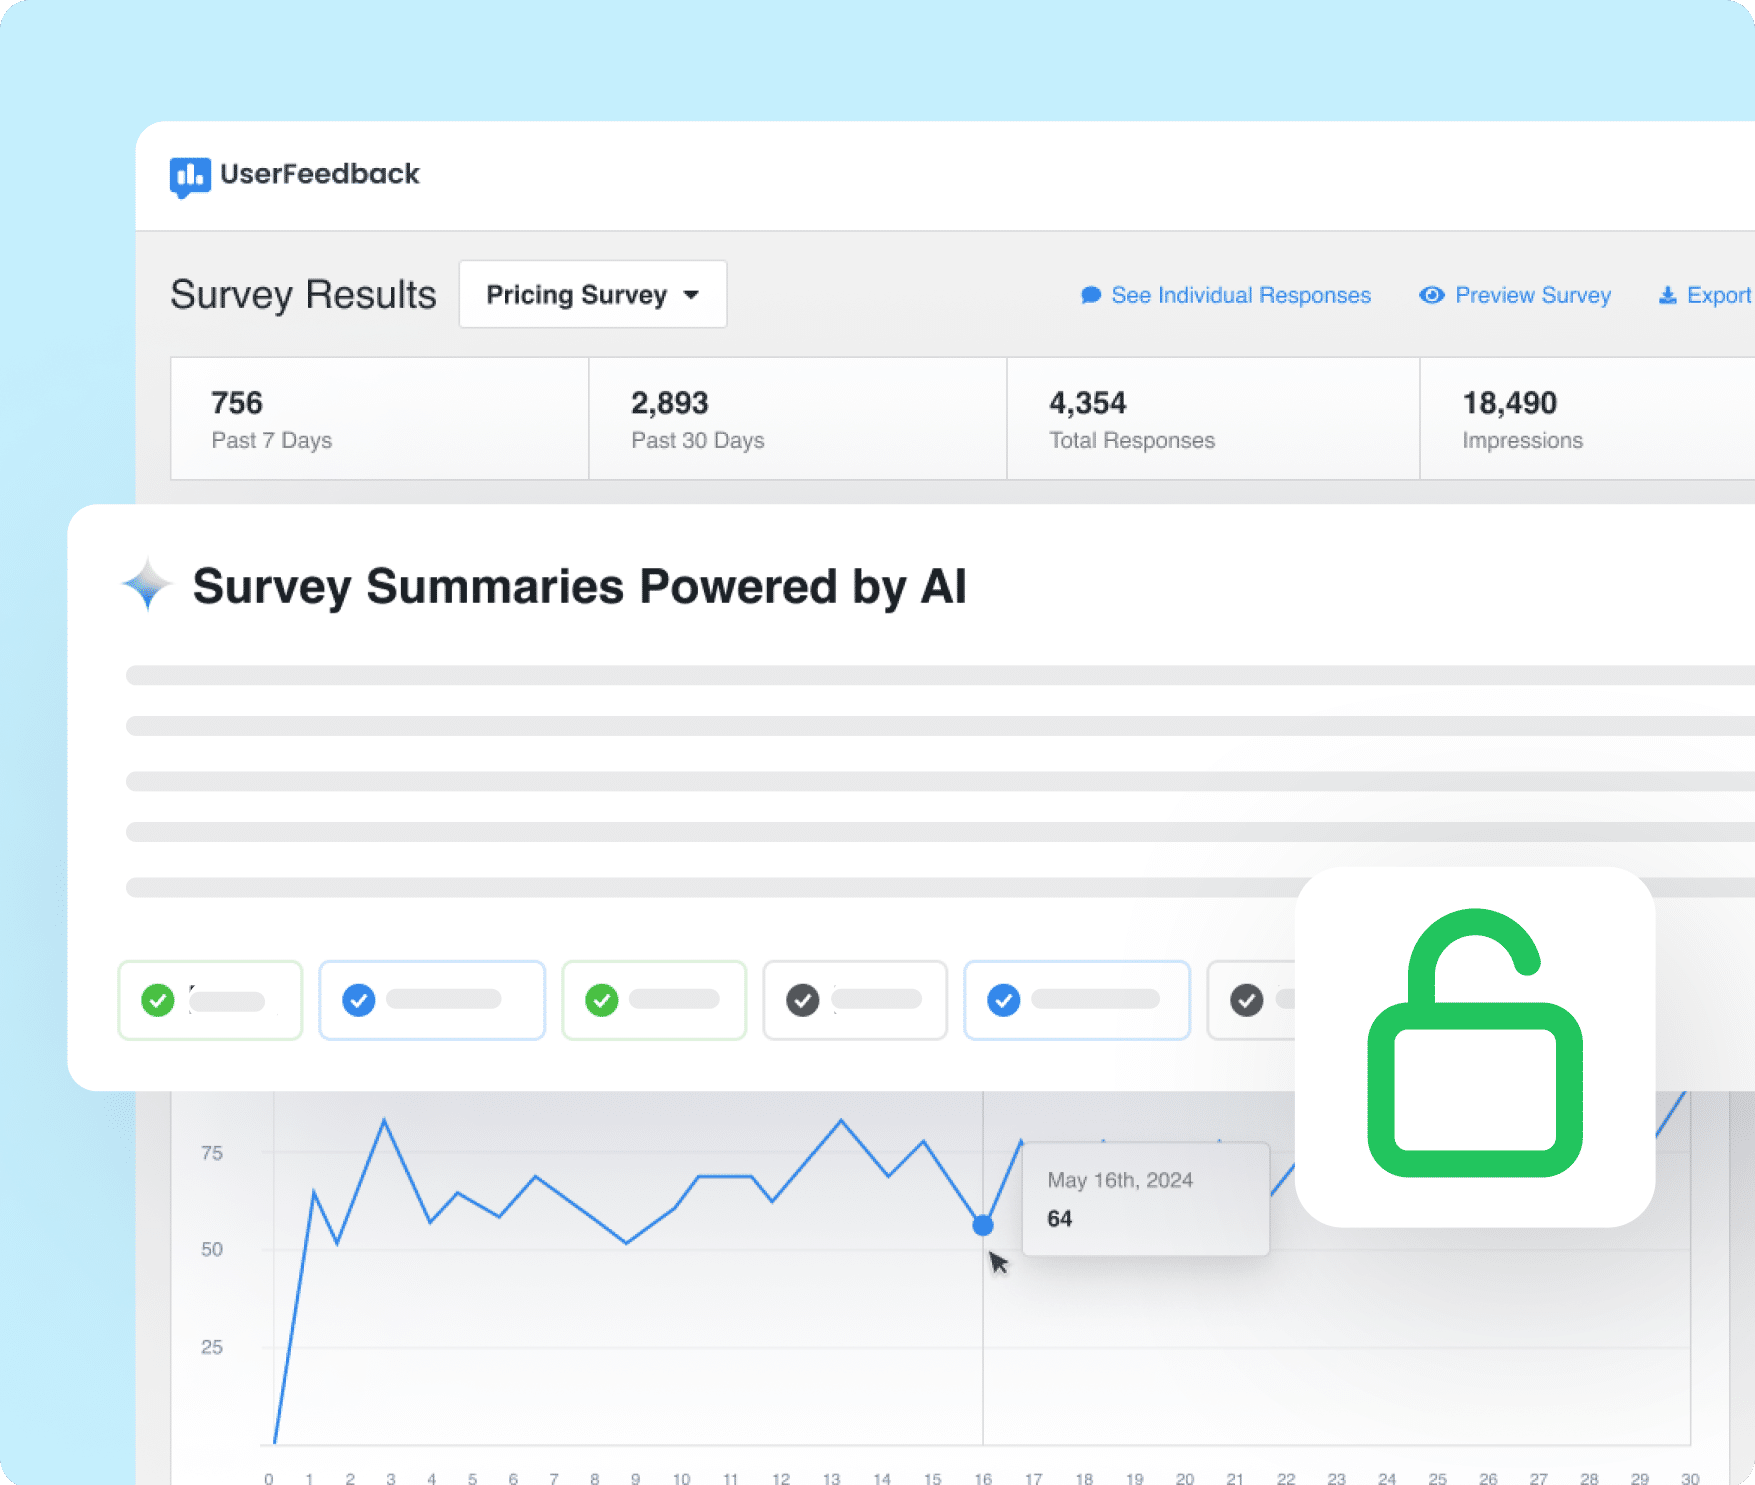Click the Survey Summaries Powered by AI heading
This screenshot has height=1485, width=1755.
click(580, 586)
